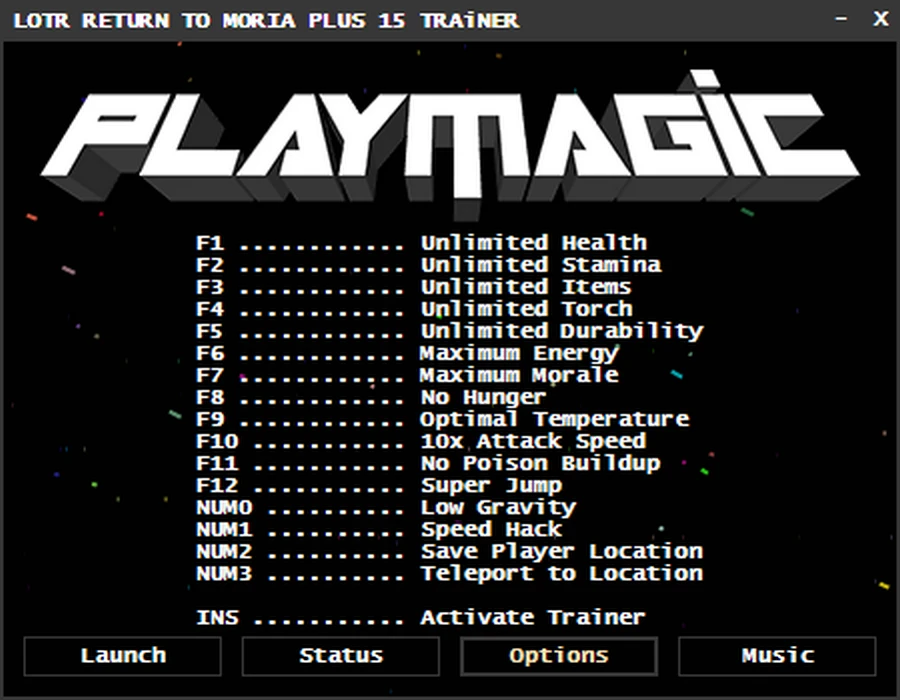900x700 pixels.
Task: Click the NUM0 hotkey label
Action: 224,508
